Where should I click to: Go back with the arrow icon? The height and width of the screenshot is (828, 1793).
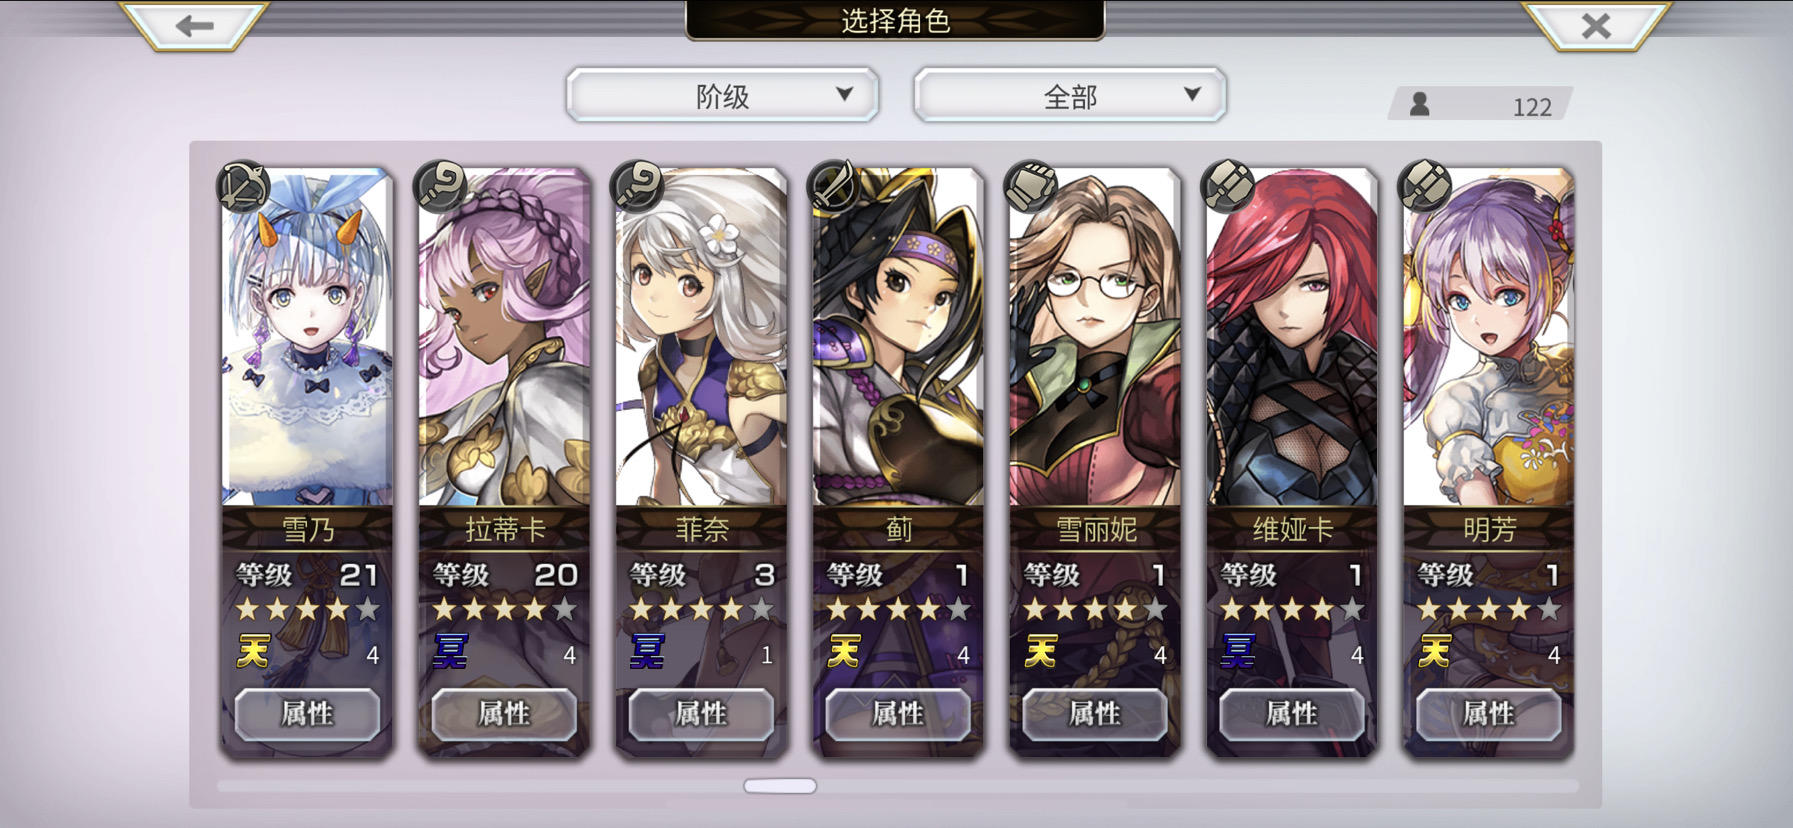(194, 25)
